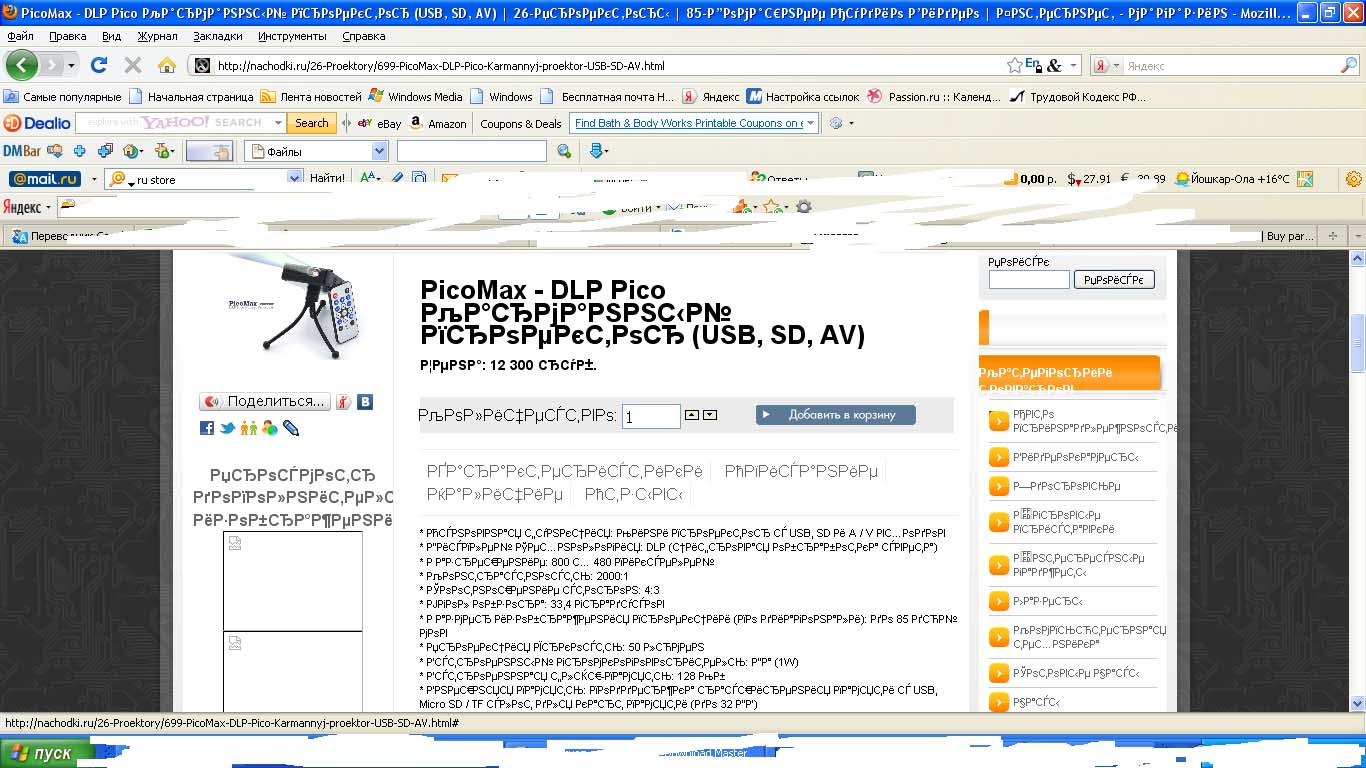Stop loading with the X icon
The height and width of the screenshot is (768, 1366).
pyautogui.click(x=132, y=66)
